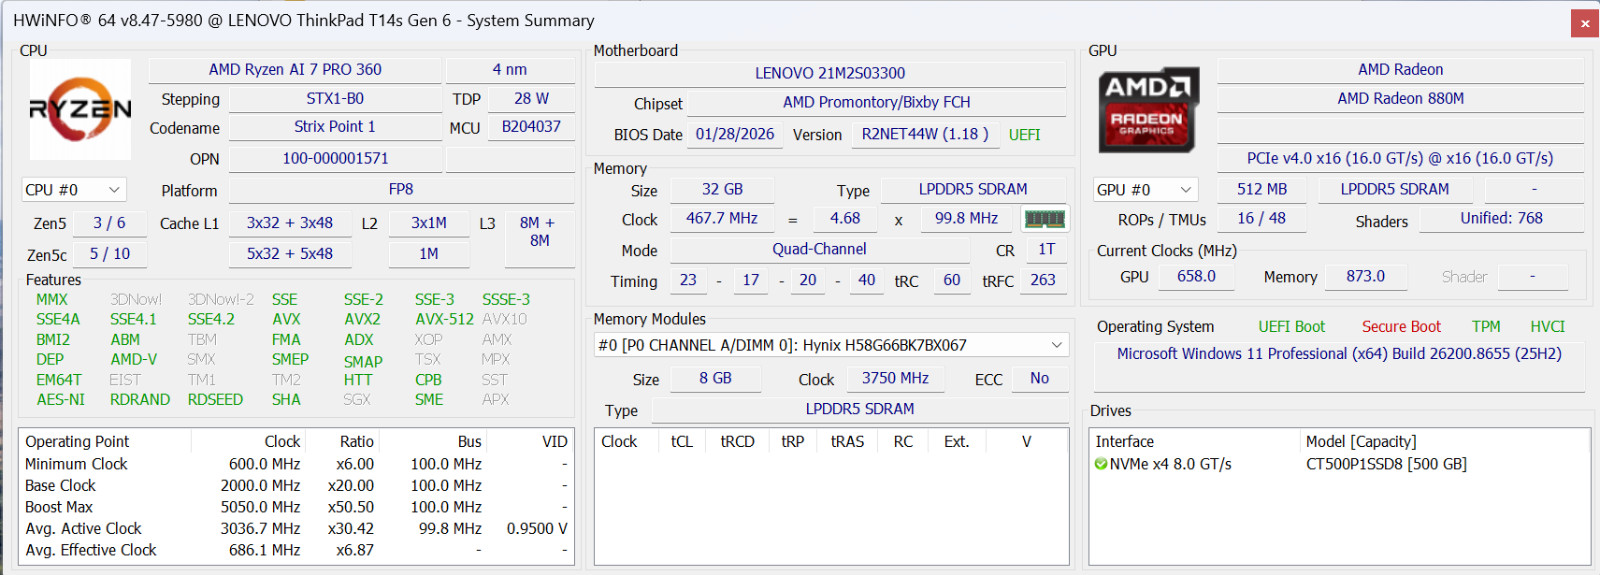The width and height of the screenshot is (1600, 575).
Task: Click the AMD Ryzen CPU logo
Action: tap(80, 109)
